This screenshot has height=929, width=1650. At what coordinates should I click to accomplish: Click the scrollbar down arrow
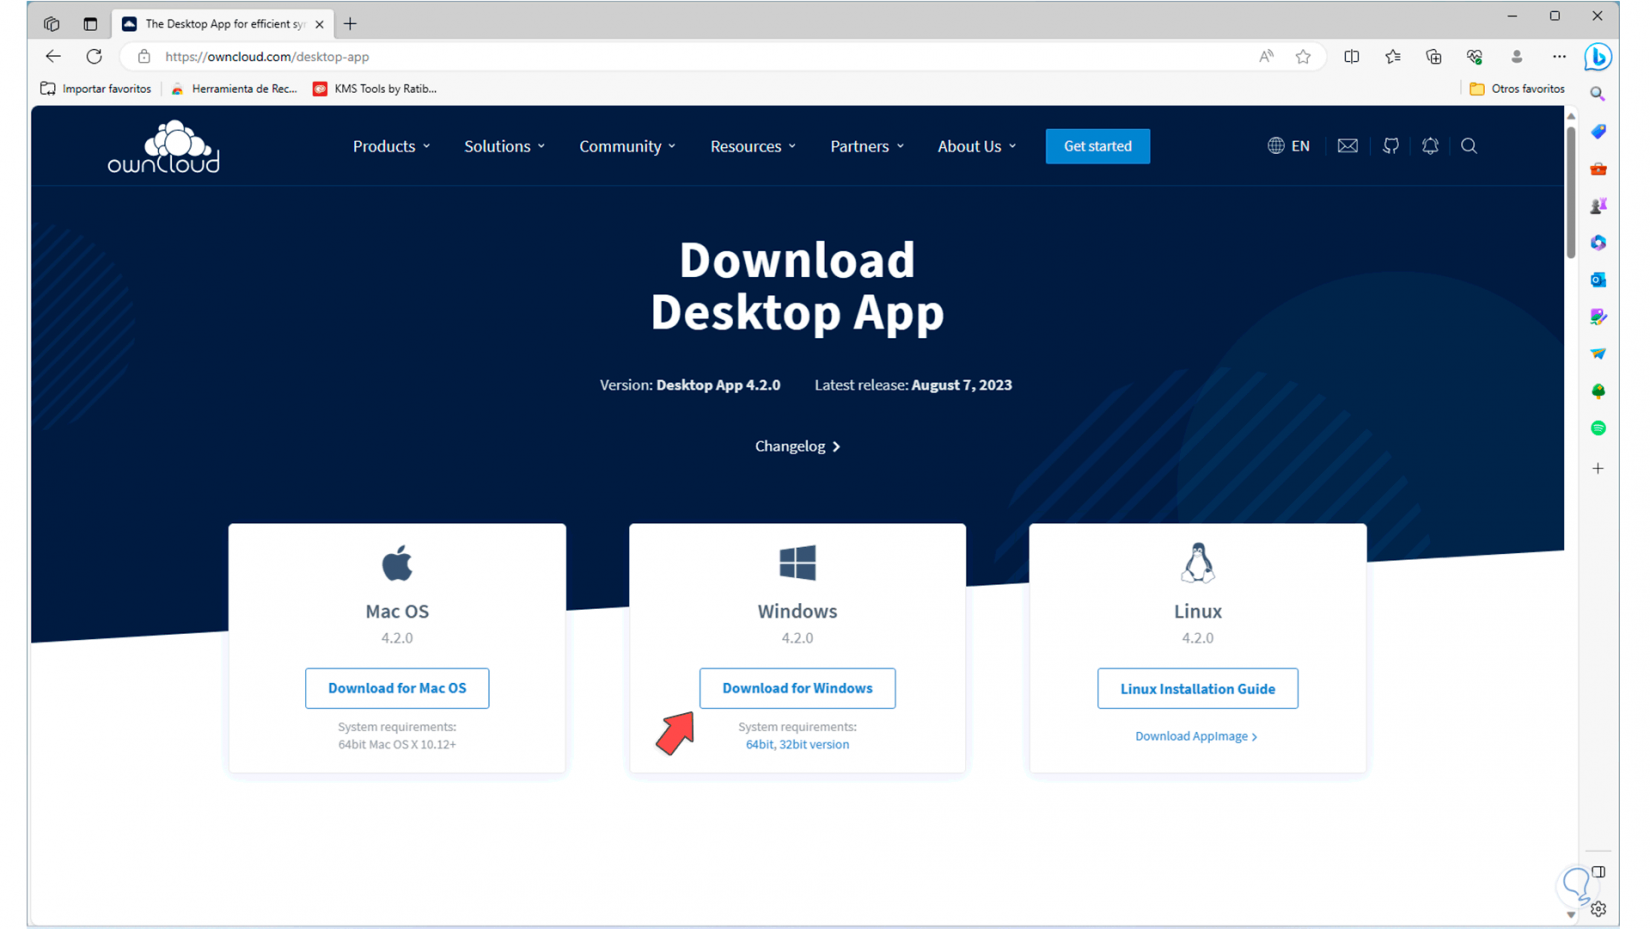pos(1570,915)
